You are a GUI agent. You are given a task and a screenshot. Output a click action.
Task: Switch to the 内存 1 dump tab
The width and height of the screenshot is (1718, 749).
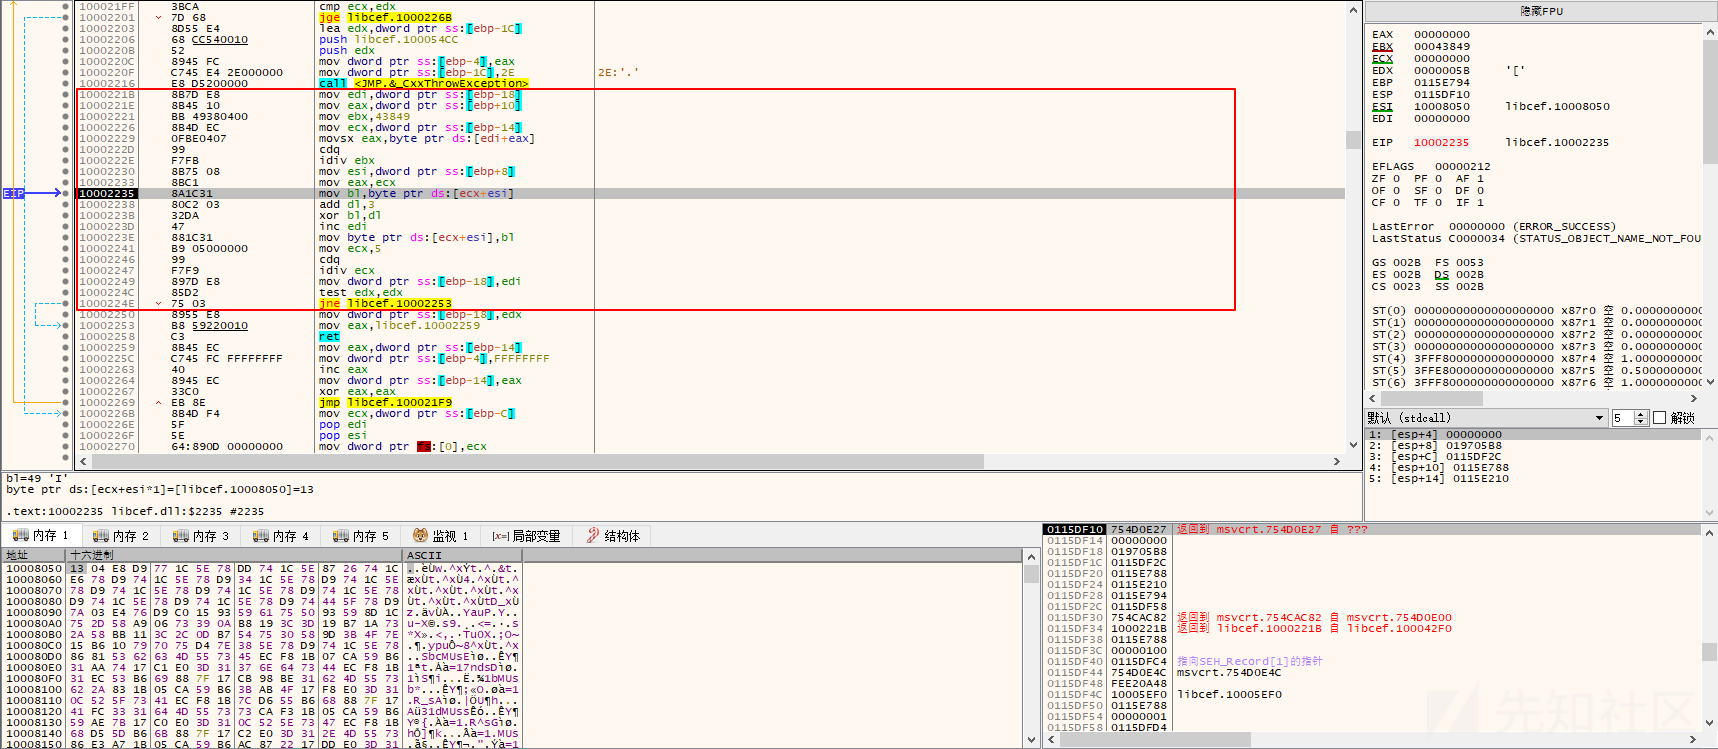pyautogui.click(x=40, y=536)
